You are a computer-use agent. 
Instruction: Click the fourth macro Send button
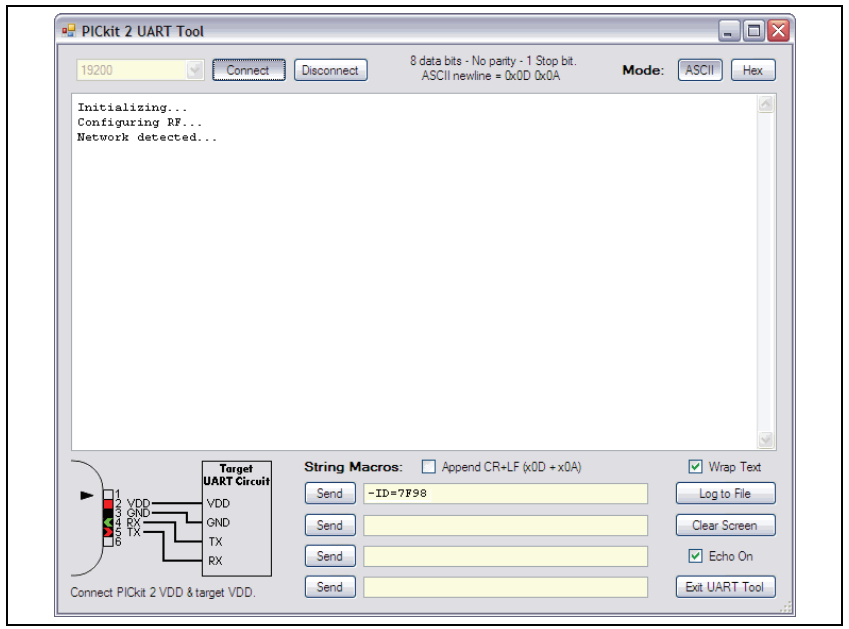tap(330, 587)
